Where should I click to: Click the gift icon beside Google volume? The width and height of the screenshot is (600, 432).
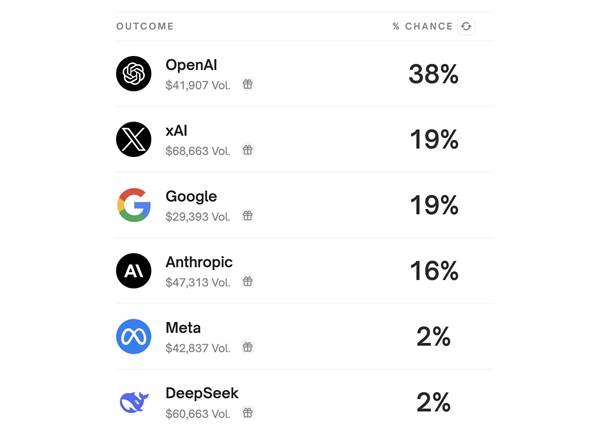click(248, 216)
